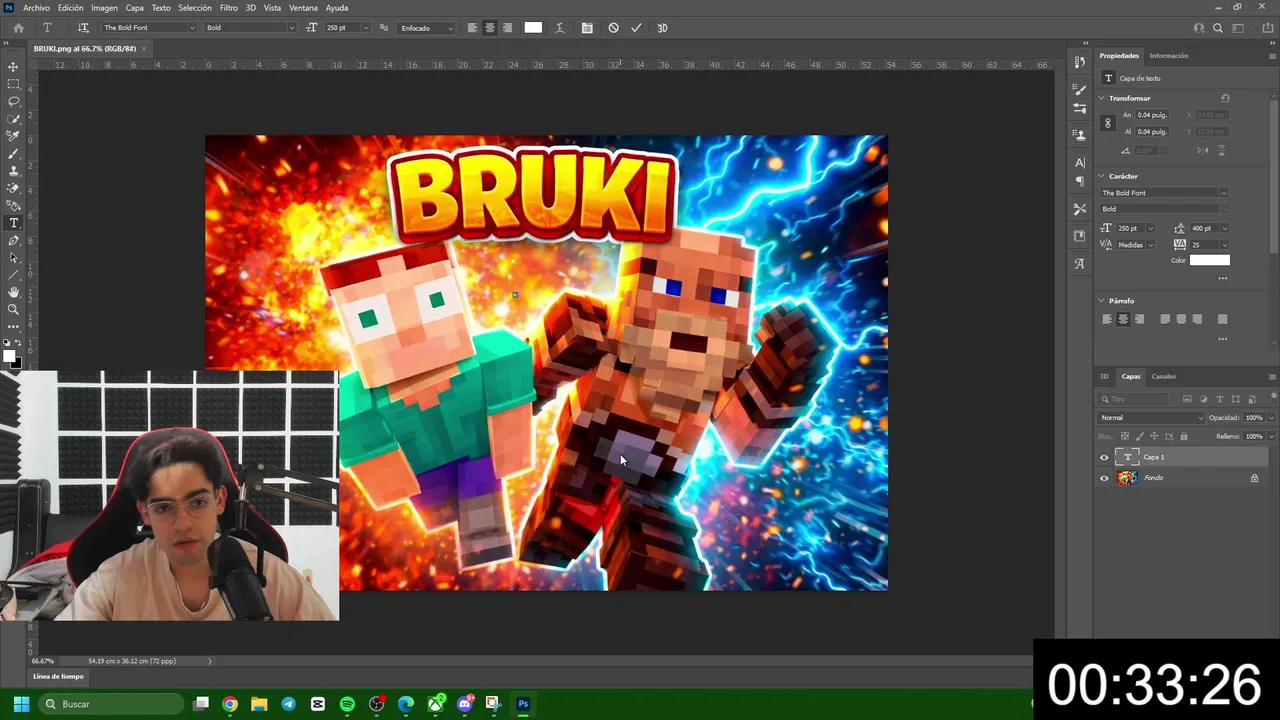
Task: Commit current text edits checkmark
Action: click(636, 28)
